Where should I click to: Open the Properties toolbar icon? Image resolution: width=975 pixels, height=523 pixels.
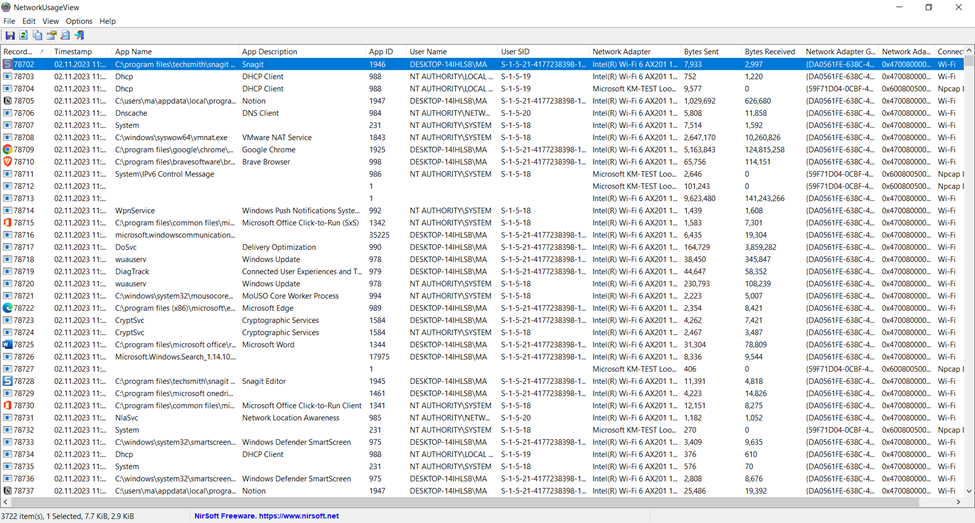(x=51, y=35)
